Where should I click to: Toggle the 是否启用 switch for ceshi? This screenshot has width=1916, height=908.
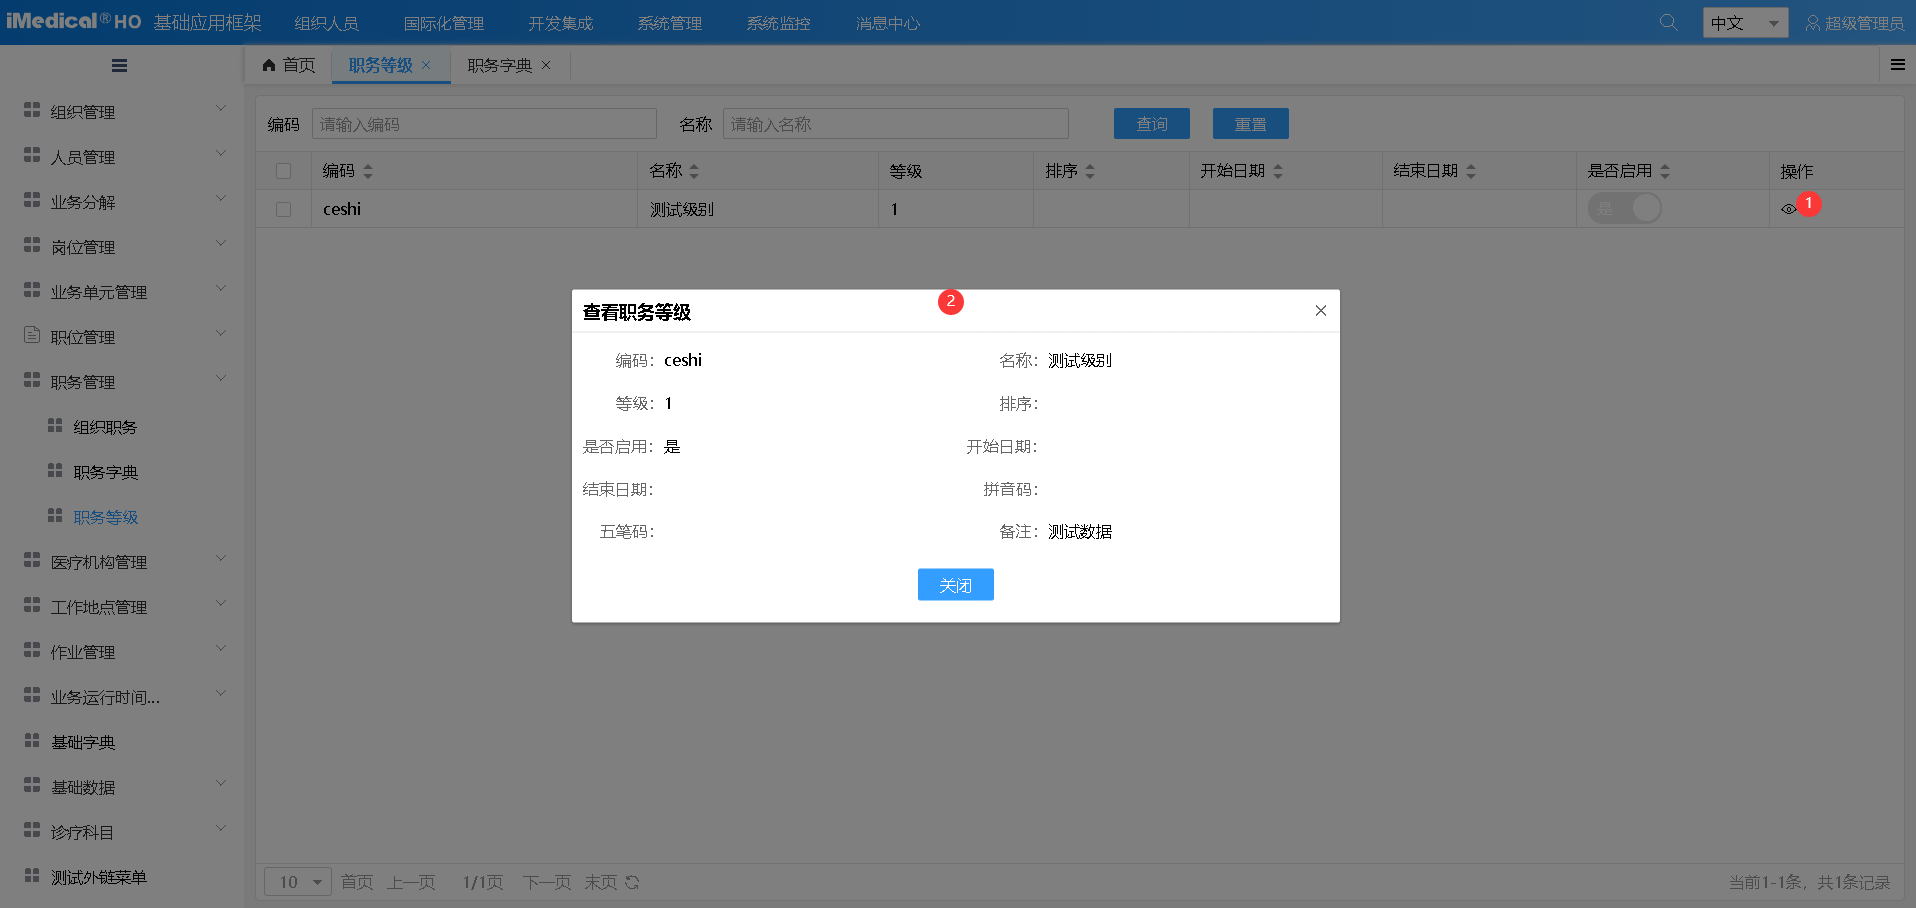pyautogui.click(x=1624, y=209)
